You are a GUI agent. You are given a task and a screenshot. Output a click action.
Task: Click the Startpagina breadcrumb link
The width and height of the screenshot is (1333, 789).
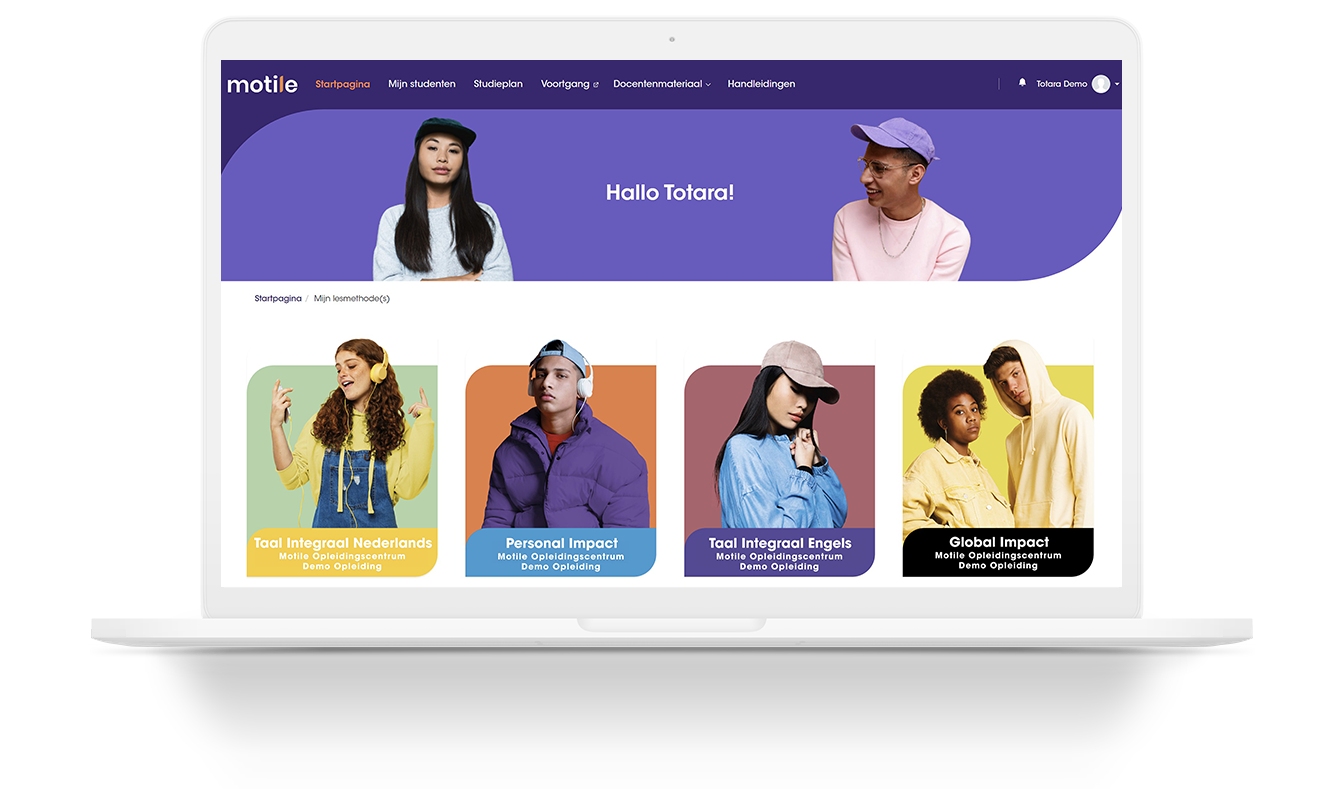click(277, 299)
